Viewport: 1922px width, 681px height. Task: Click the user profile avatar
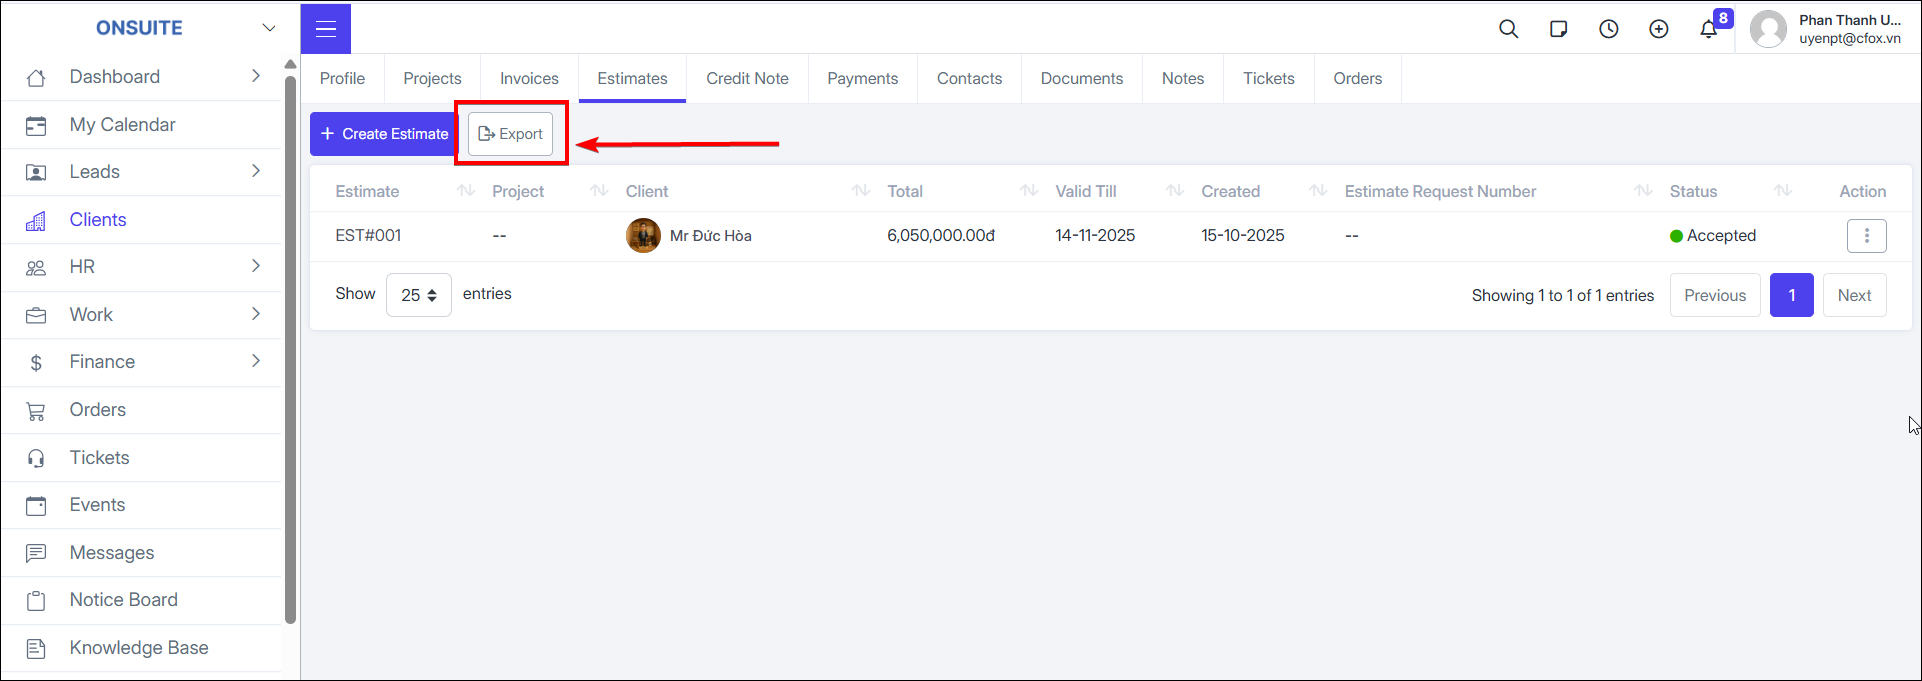pyautogui.click(x=1768, y=29)
